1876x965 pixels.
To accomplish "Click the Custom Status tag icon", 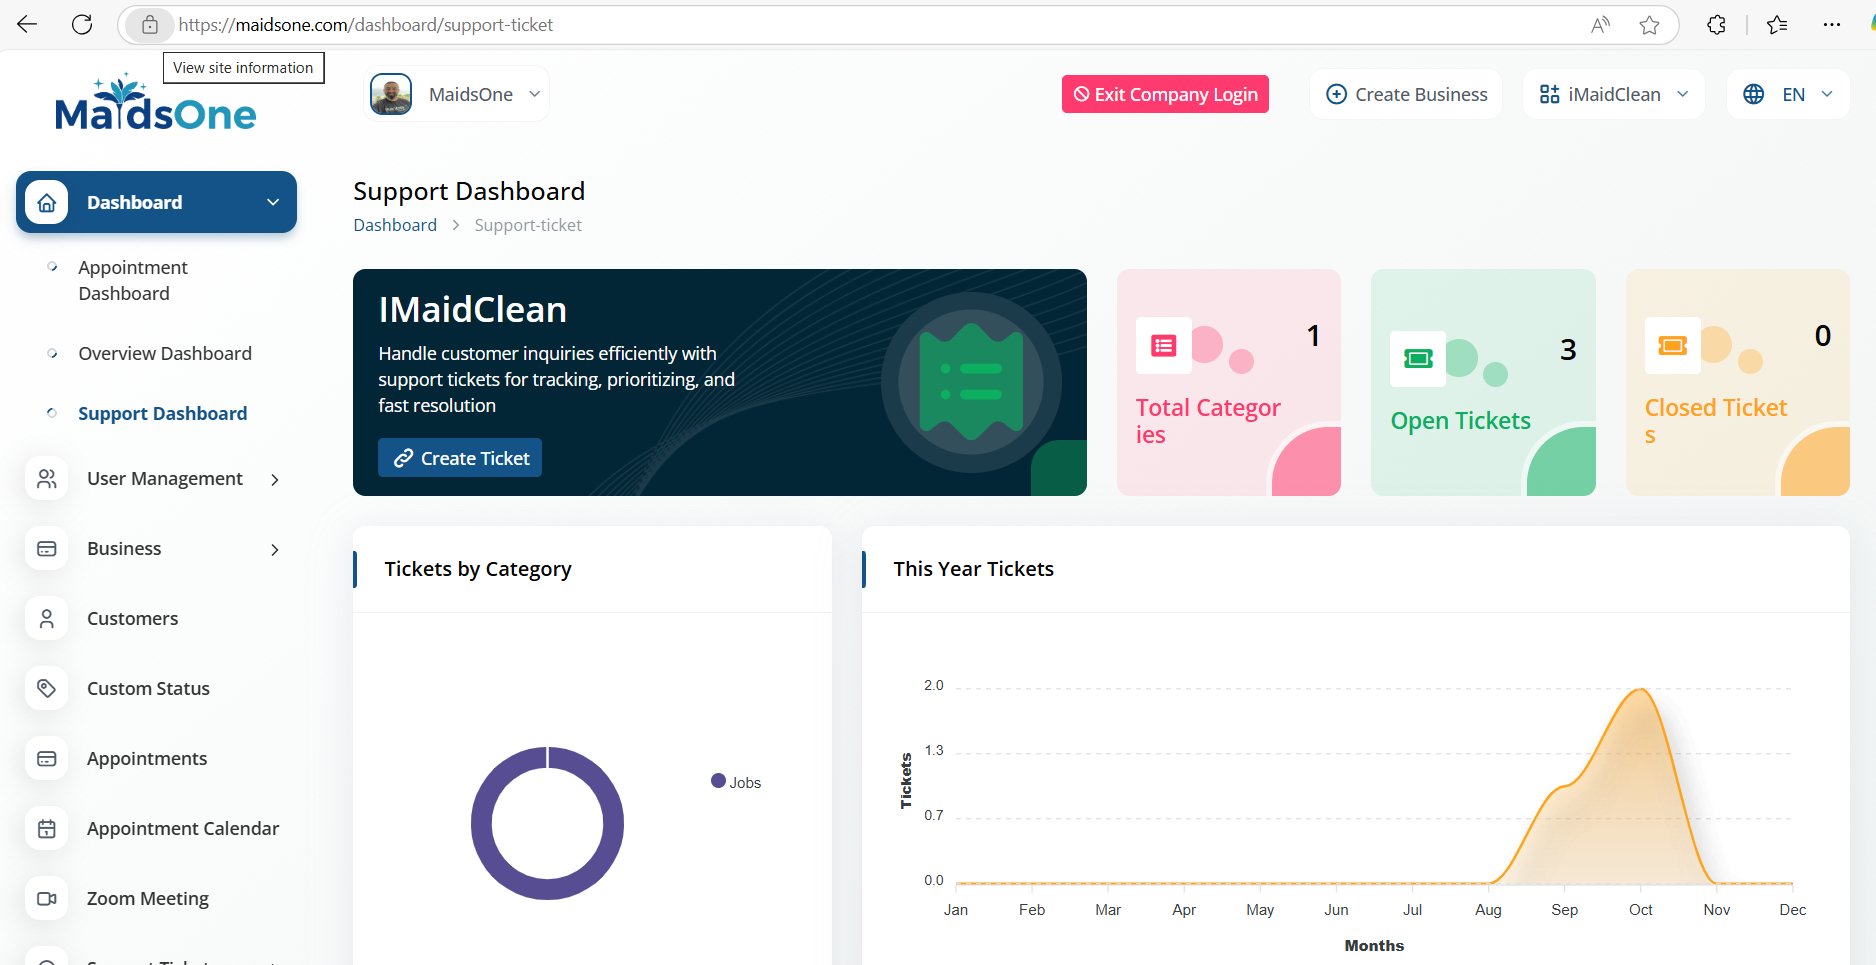I will tap(47, 689).
